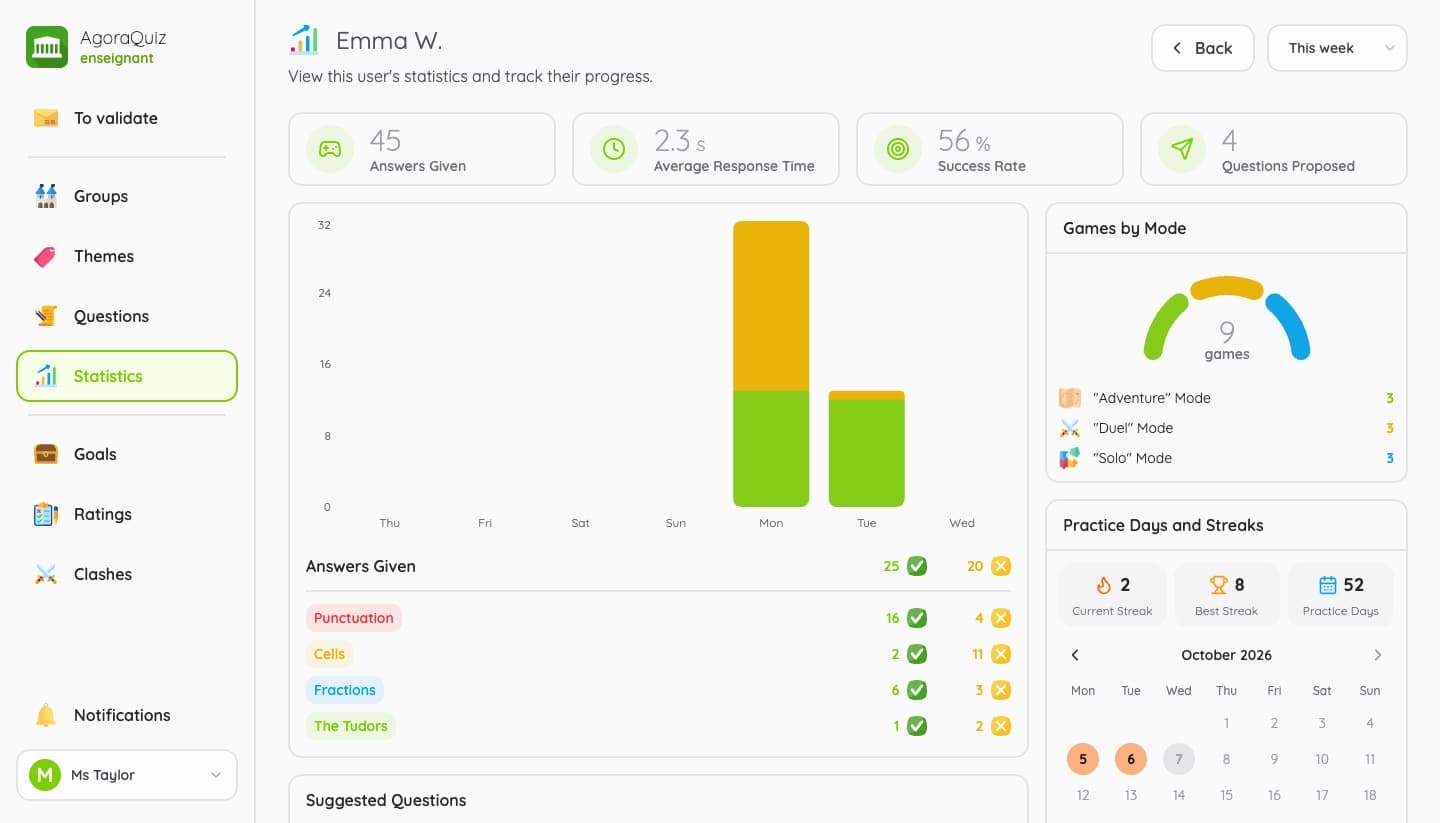Click the Punctuation correct answers checkmark
The height and width of the screenshot is (823, 1440).
tap(916, 618)
